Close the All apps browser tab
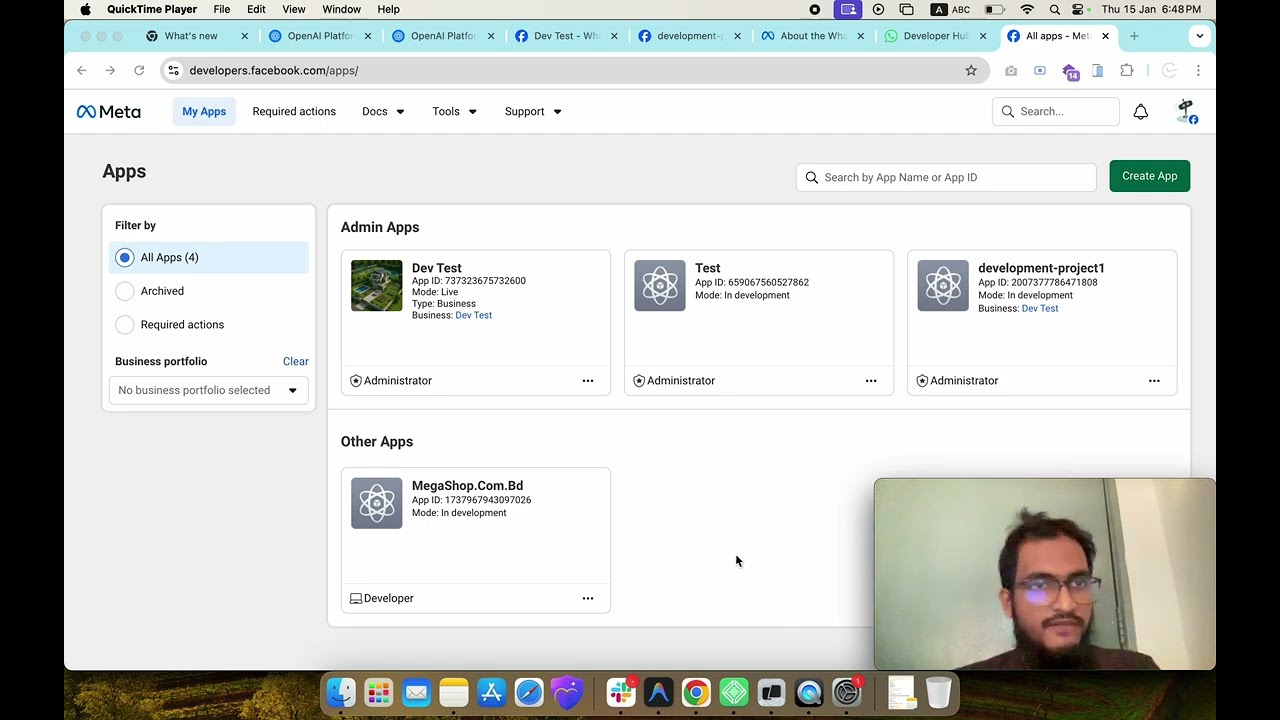The width and height of the screenshot is (1280, 720). 1105,36
